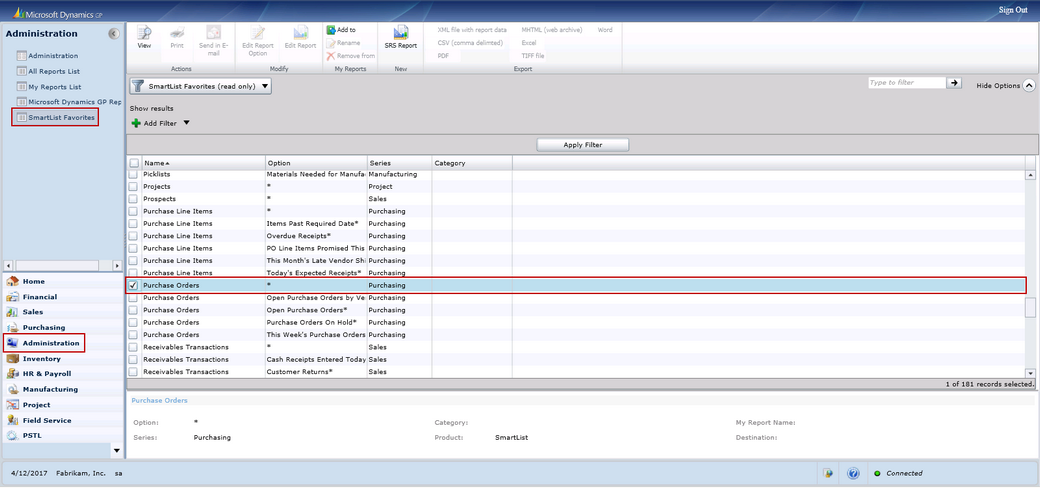The height and width of the screenshot is (488, 1040).
Task: Open the Help icon in status bar
Action: point(853,473)
